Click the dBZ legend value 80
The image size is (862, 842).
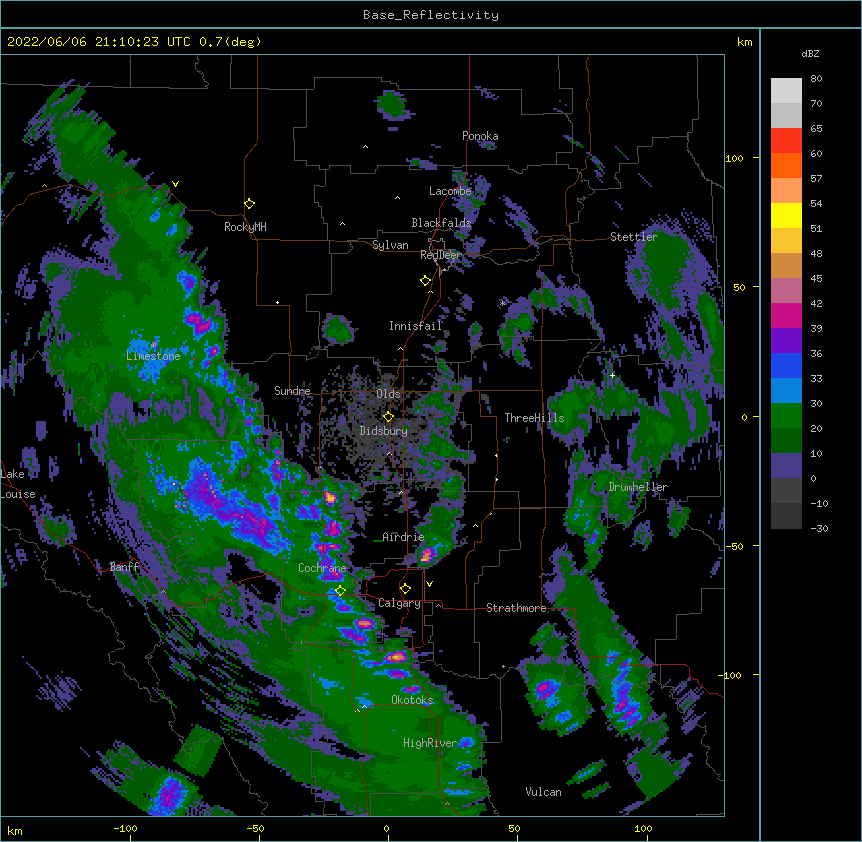coord(816,79)
